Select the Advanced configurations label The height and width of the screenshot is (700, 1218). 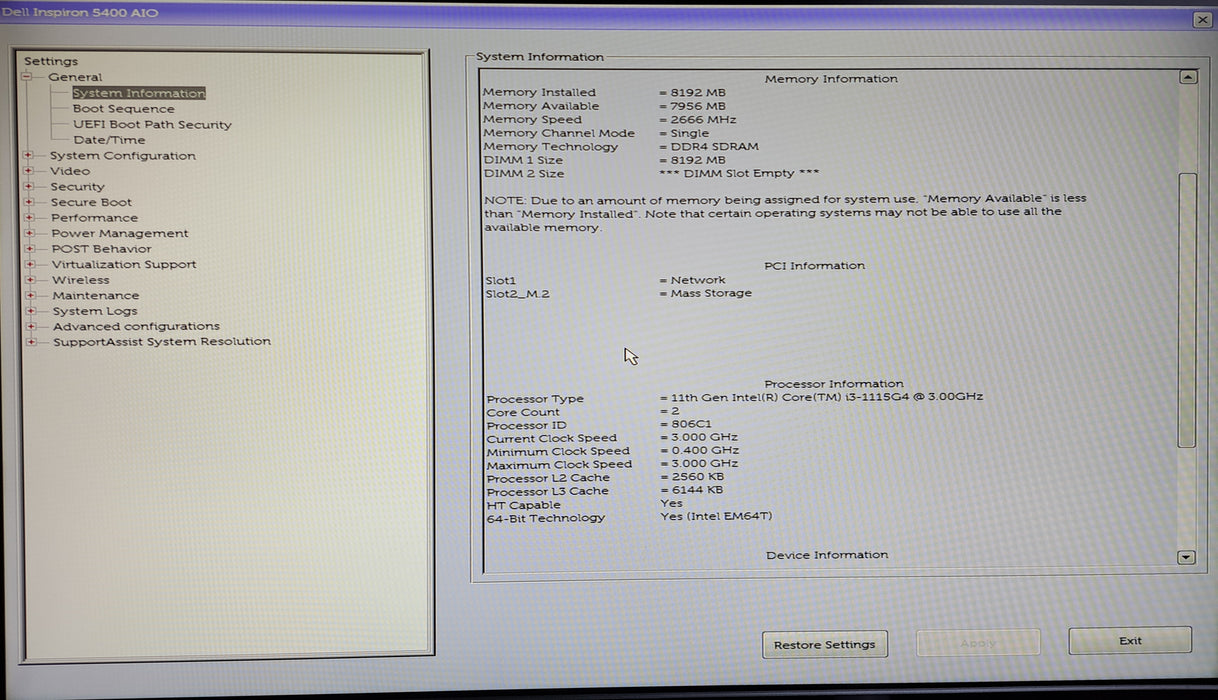[136, 326]
